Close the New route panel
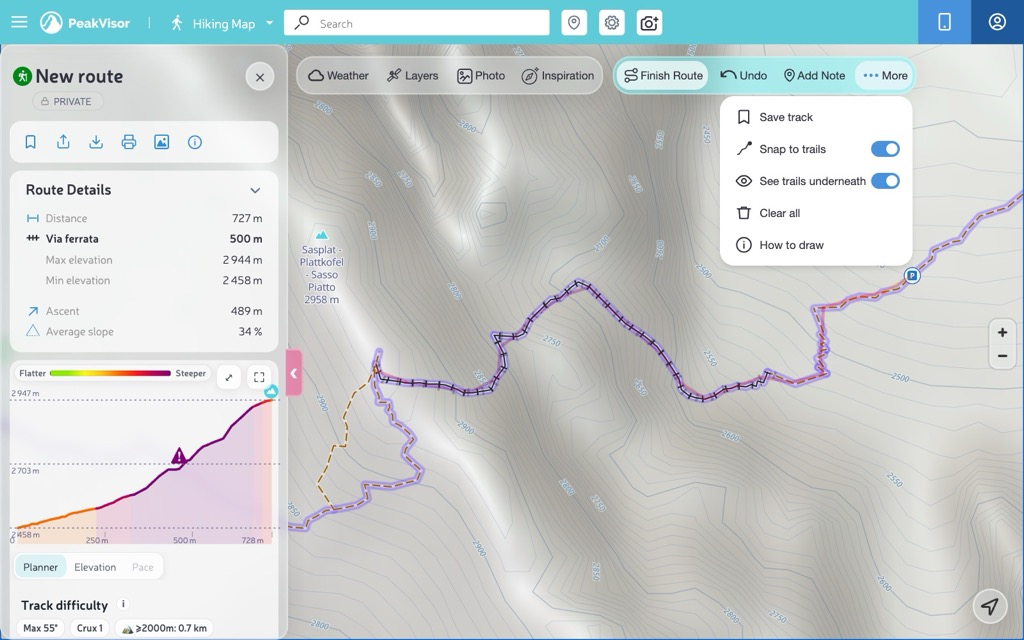The height and width of the screenshot is (640, 1024). point(260,77)
